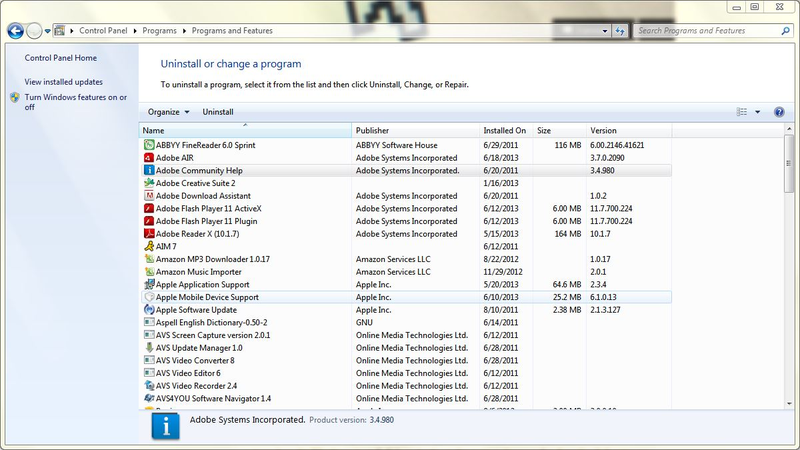Click the Aspell English Dictionary icon
This screenshot has width=800, height=450.
coord(149,322)
